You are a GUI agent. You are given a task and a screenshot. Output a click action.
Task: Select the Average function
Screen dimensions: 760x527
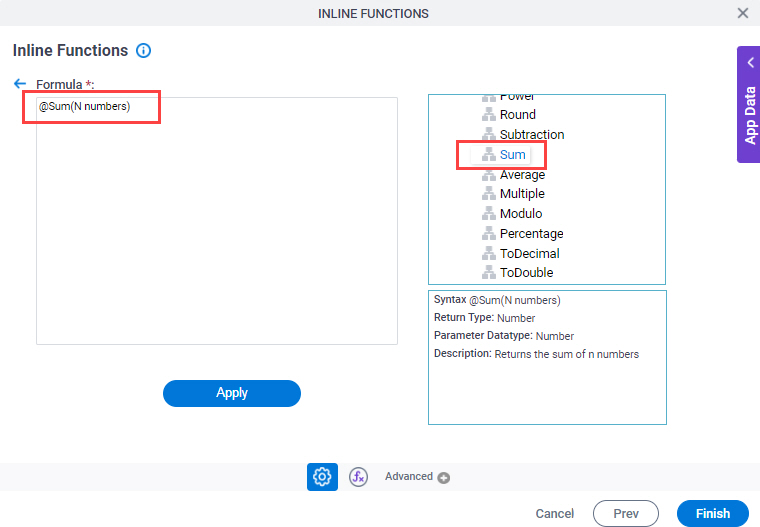tap(522, 175)
